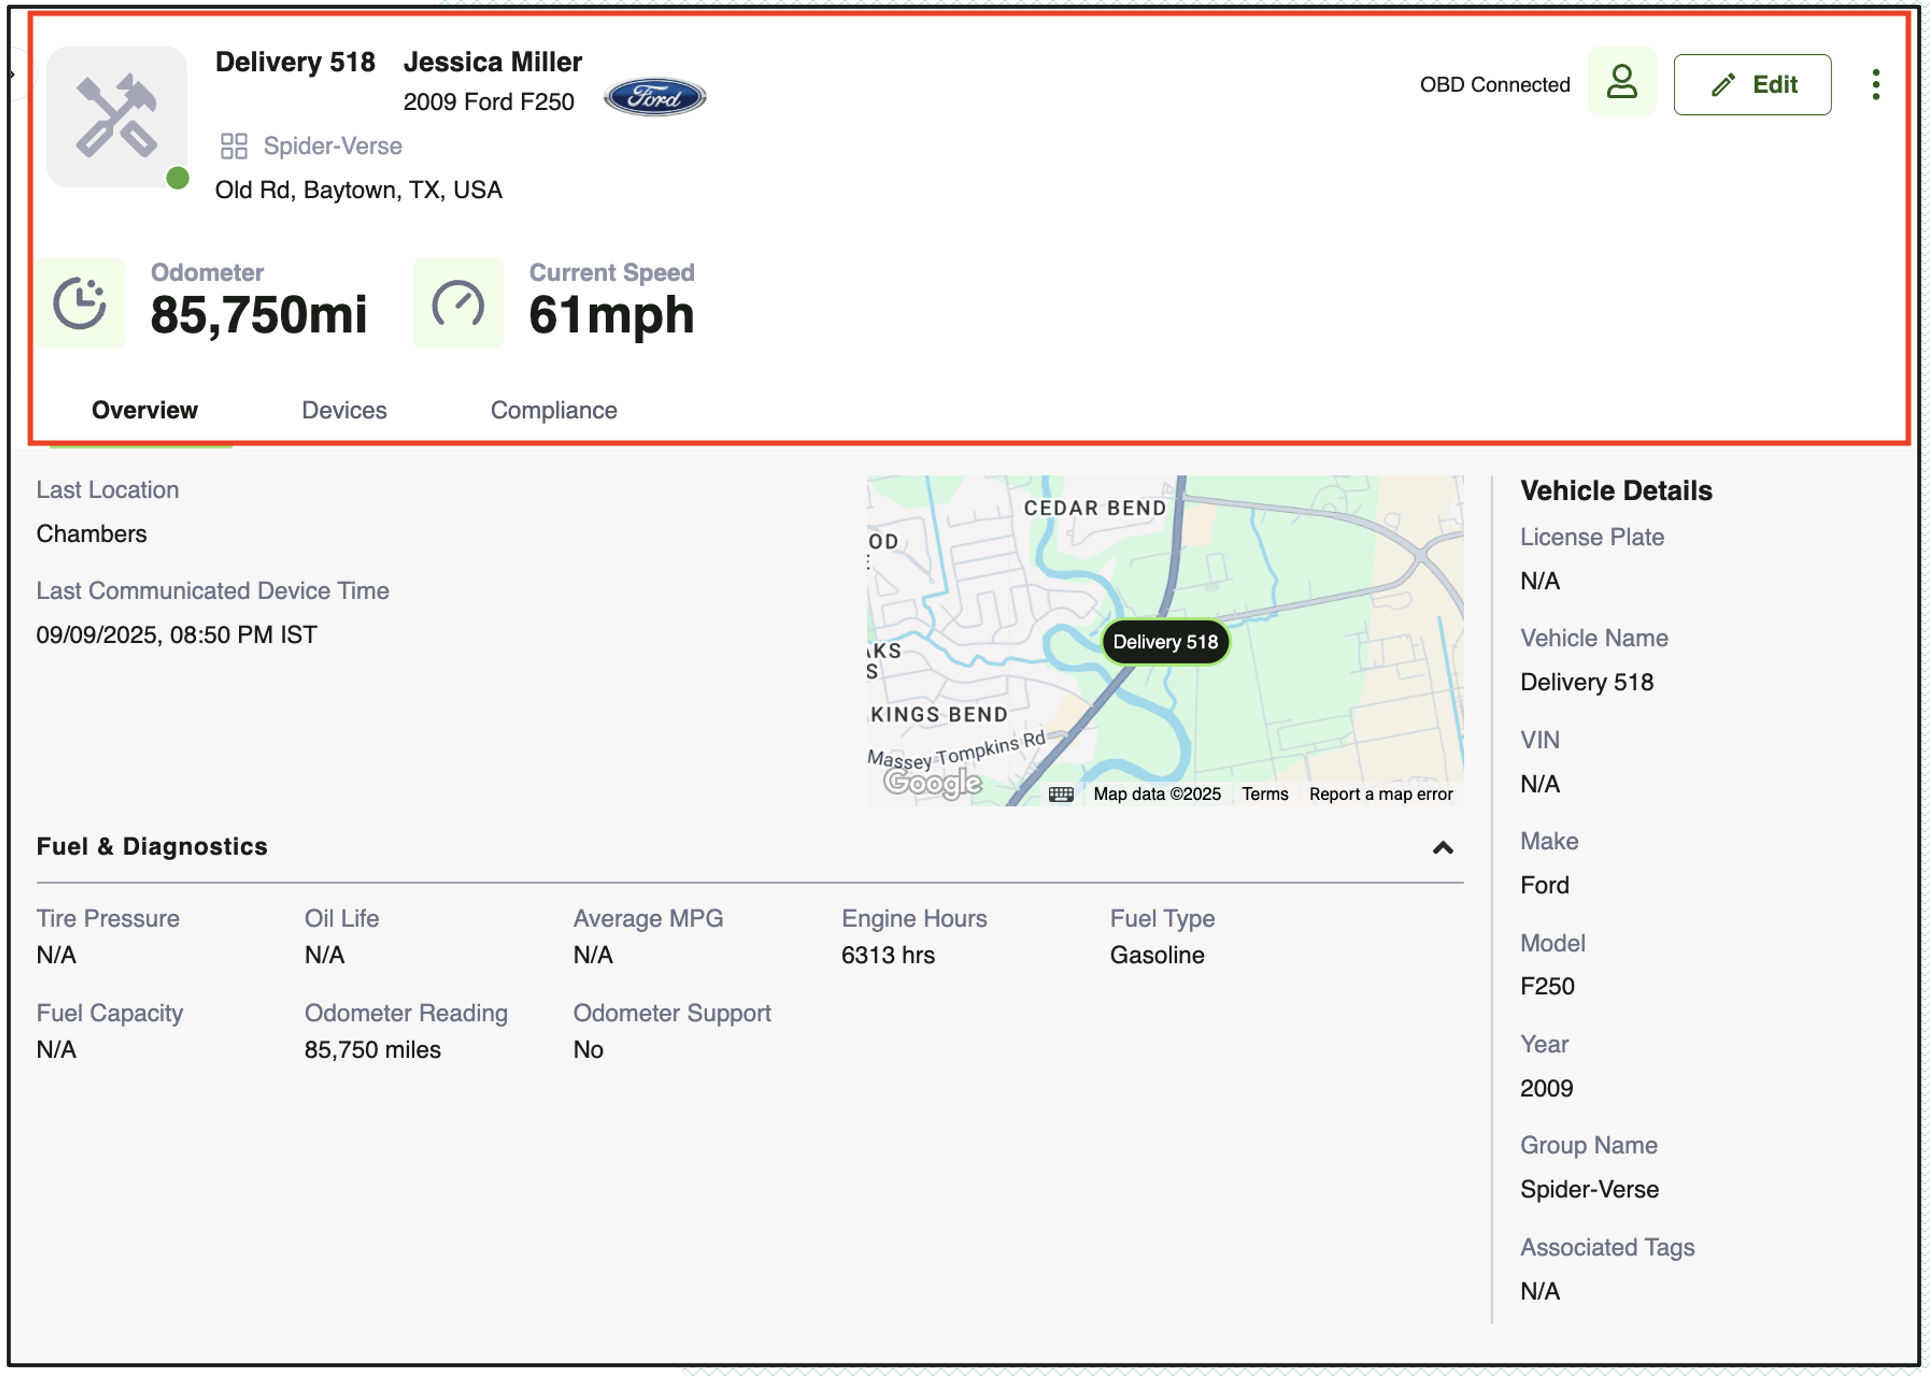Click the green online status dot
The image size is (1930, 1376).
178,178
